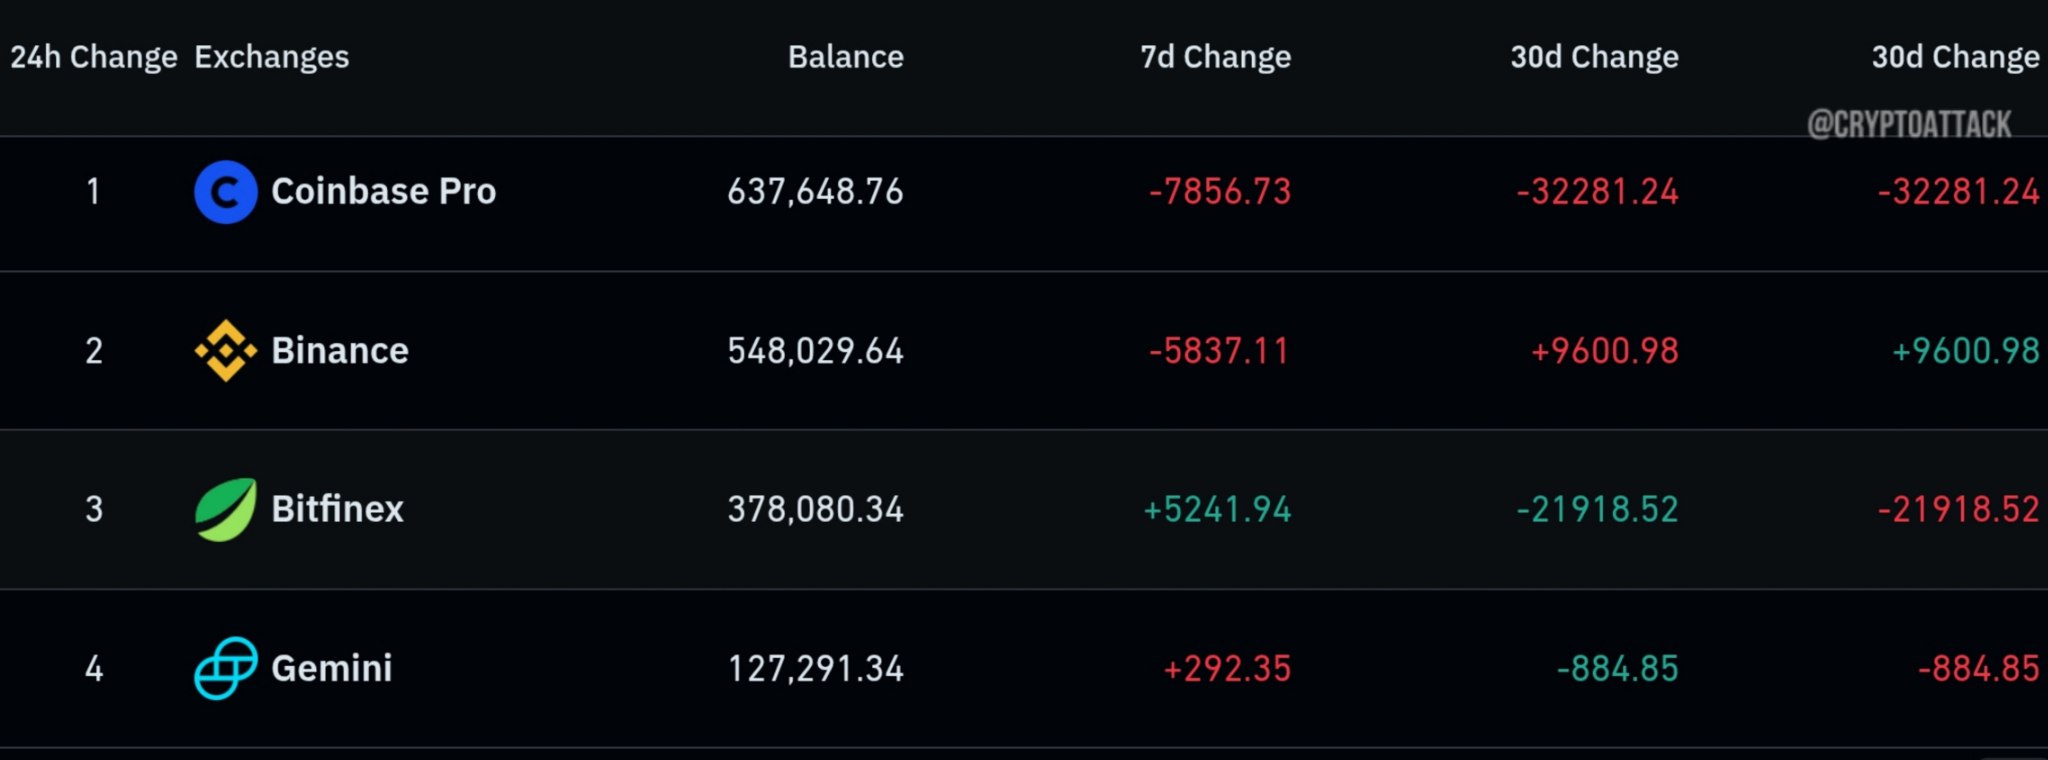
Task: Select Binance balance 548,029.64
Action: pyautogui.click(x=815, y=350)
